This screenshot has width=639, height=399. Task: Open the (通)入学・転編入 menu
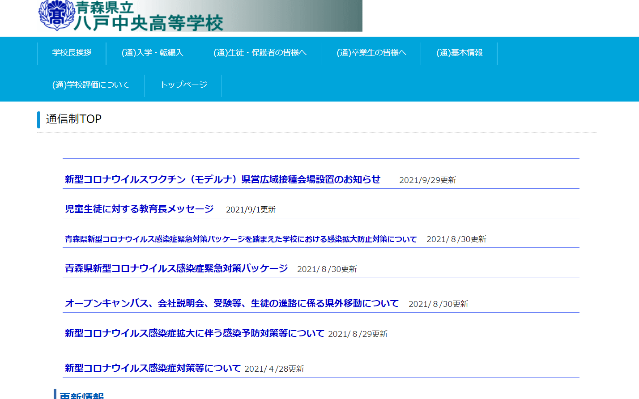pos(152,53)
